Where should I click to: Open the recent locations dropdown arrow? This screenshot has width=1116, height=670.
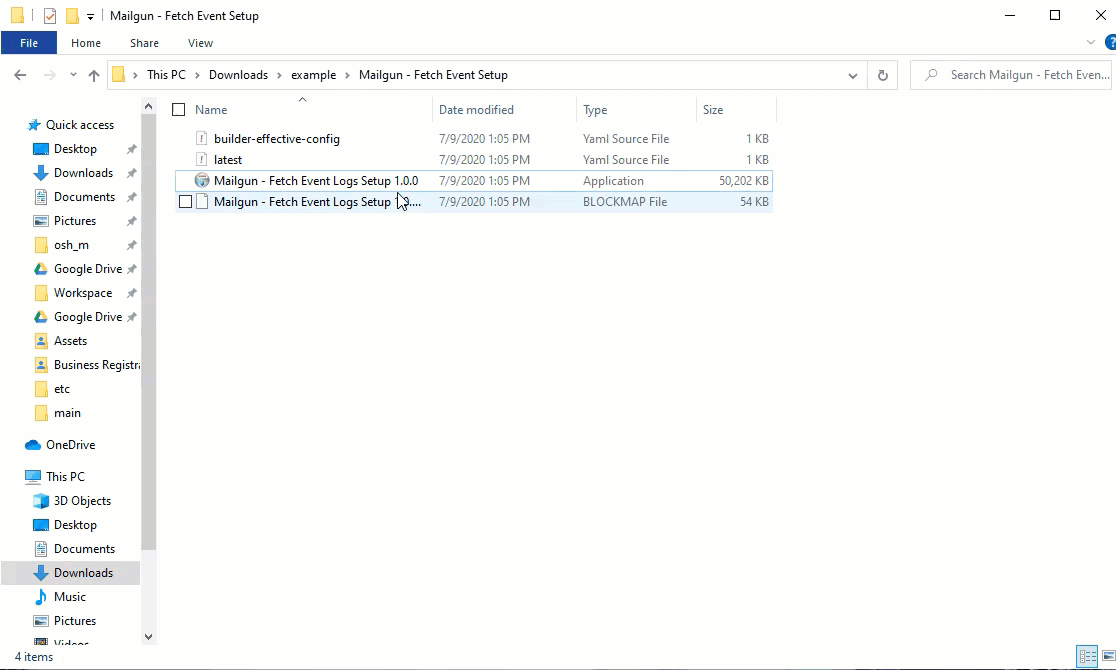tap(73, 75)
